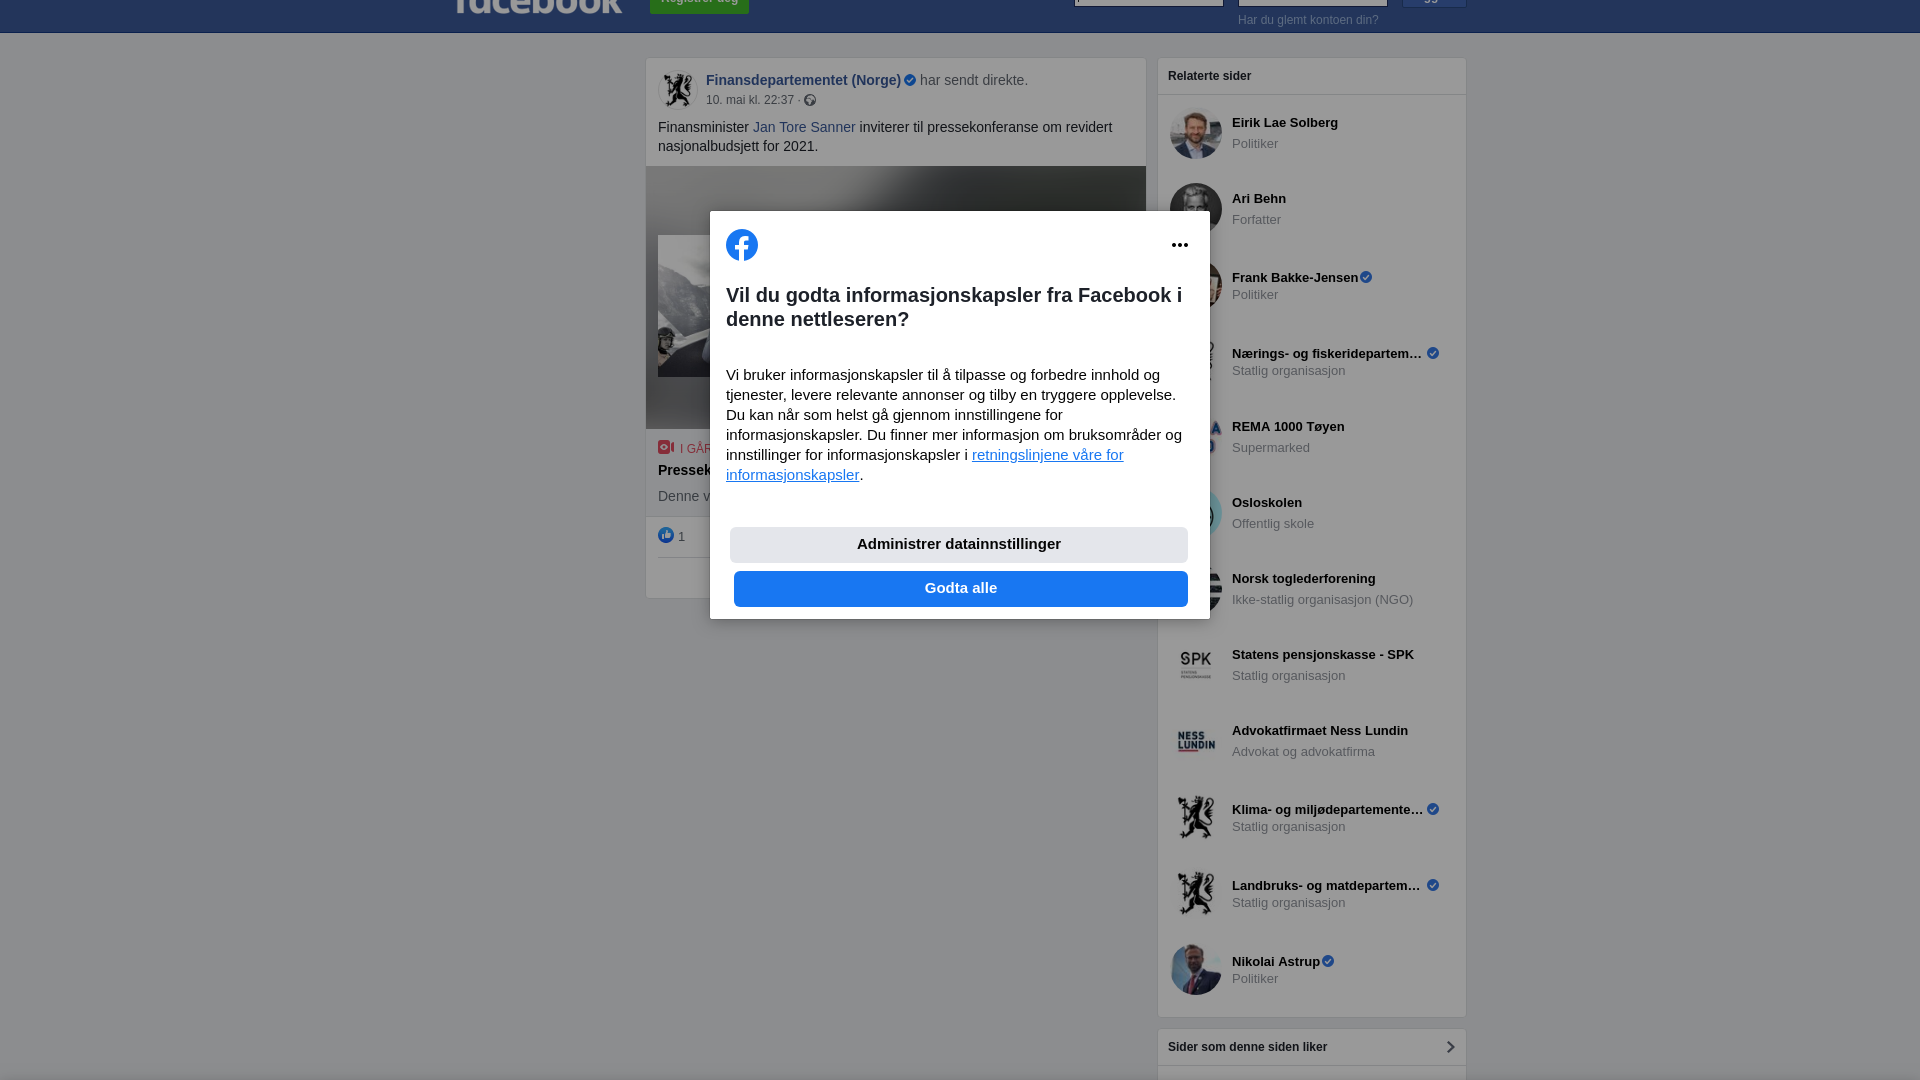Click Klima- og miljødepartementet coat of arms icon
The image size is (1920, 1080).
tap(1196, 817)
